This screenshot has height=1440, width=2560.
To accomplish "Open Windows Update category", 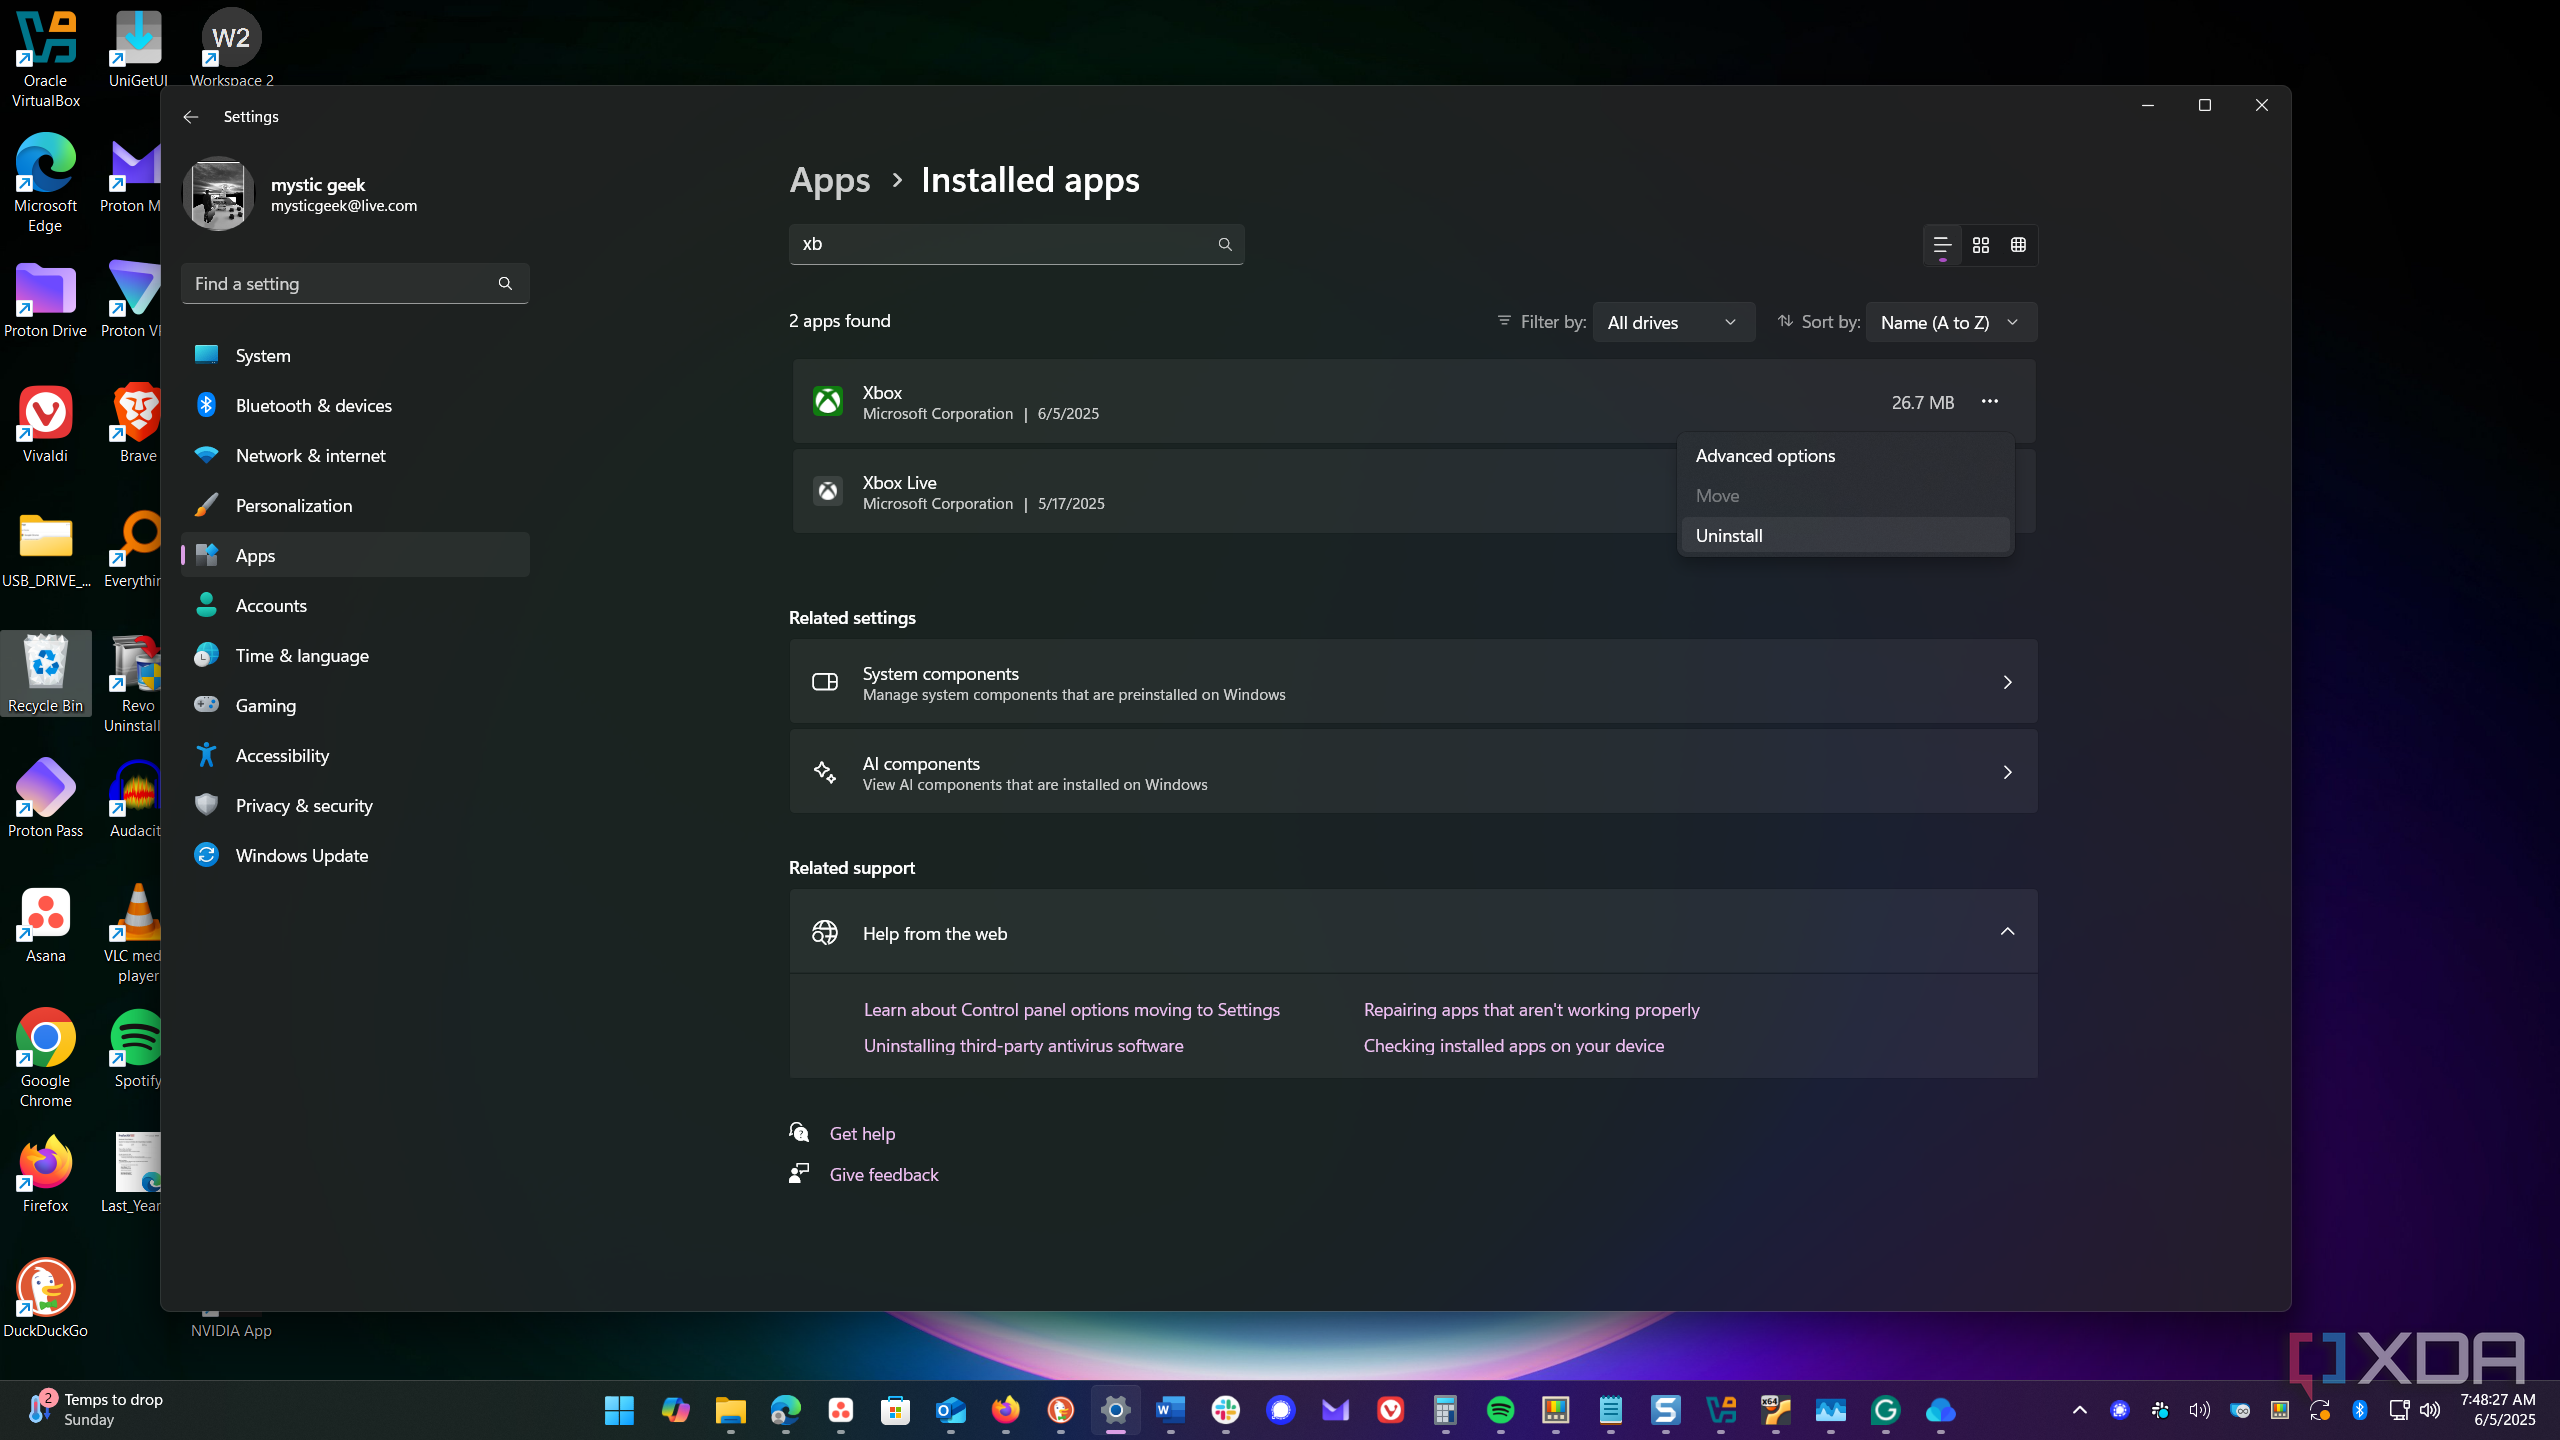I will click(355, 855).
